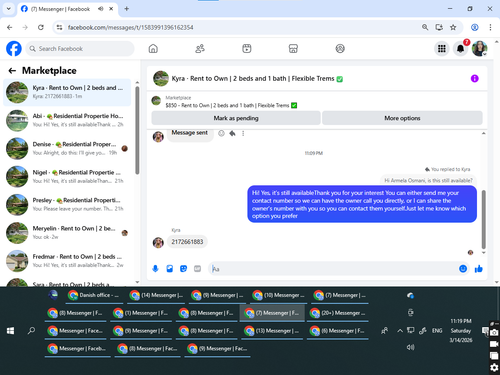Image resolution: width=500 pixels, height=375 pixels.
Task: Show hidden system tray icons
Action: (400, 331)
